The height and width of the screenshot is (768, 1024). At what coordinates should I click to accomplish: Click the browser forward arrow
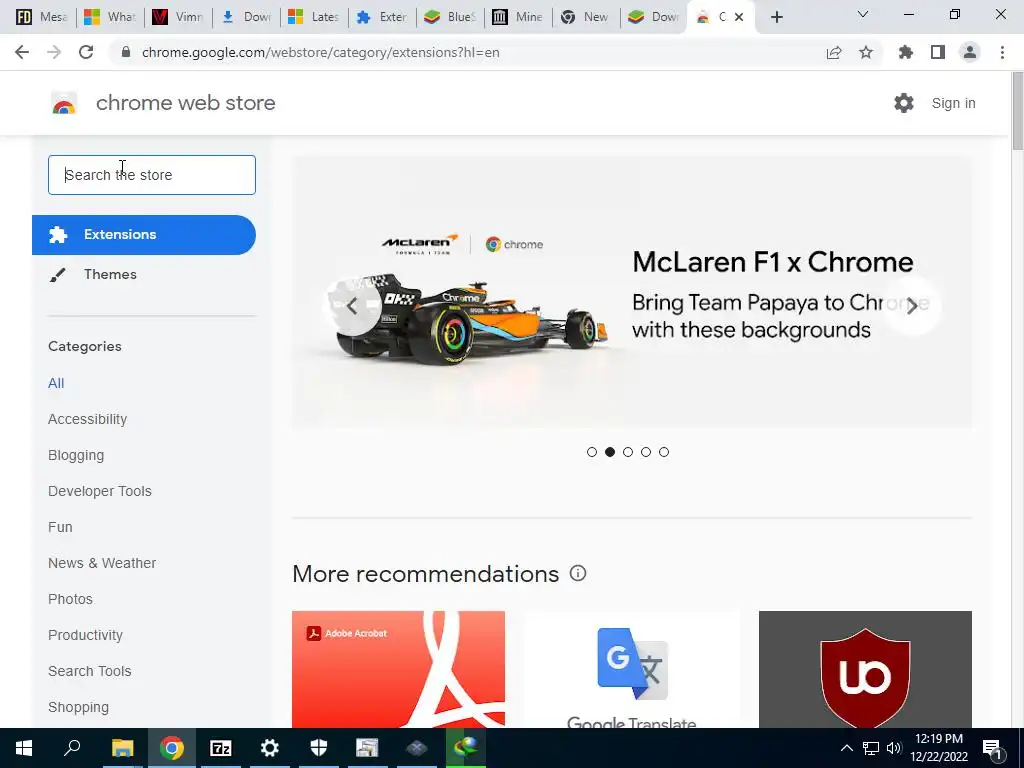[54, 52]
